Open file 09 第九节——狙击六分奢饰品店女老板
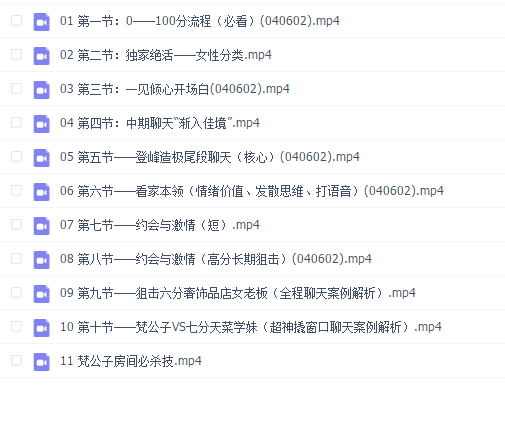Screen dimensions: 505x435 [x=238, y=293]
